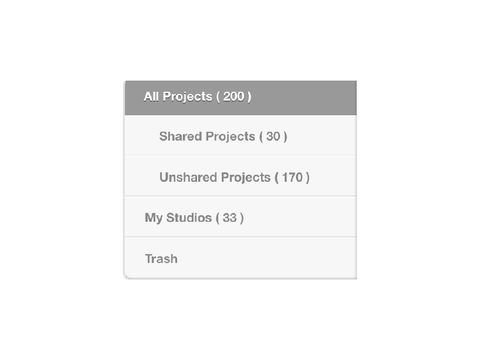View the Trash row at the bottom
480x360 pixels.
[241, 258]
